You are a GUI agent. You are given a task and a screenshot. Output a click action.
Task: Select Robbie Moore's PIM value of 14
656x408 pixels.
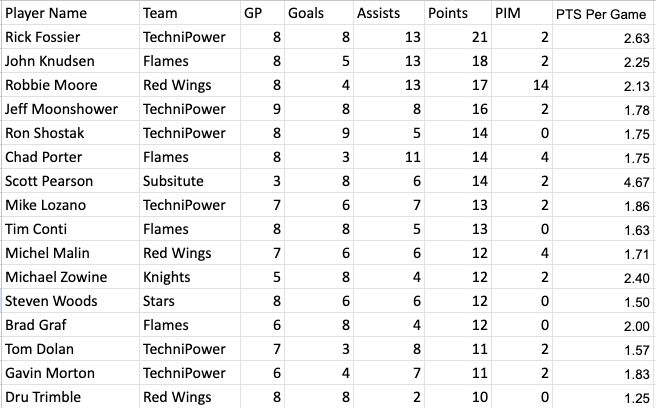coord(522,85)
